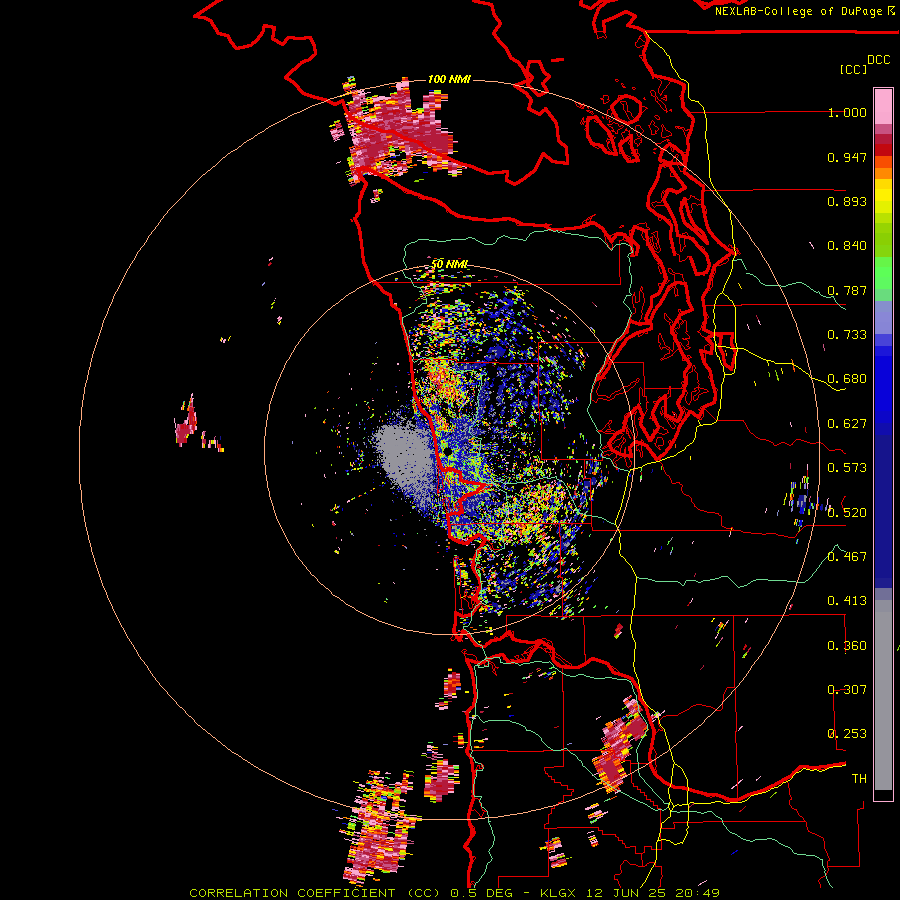Click the pink echo cluster on the 100 NMI ring top
This screenshot has width=900, height=900.
(398, 130)
